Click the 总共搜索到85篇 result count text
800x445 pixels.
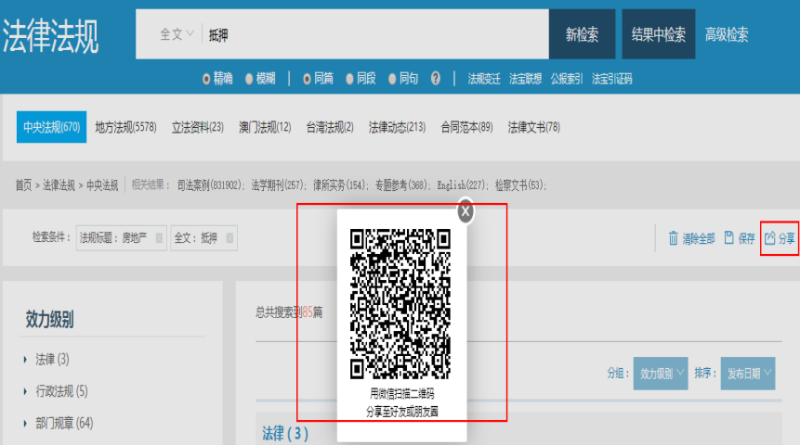[x=289, y=312]
